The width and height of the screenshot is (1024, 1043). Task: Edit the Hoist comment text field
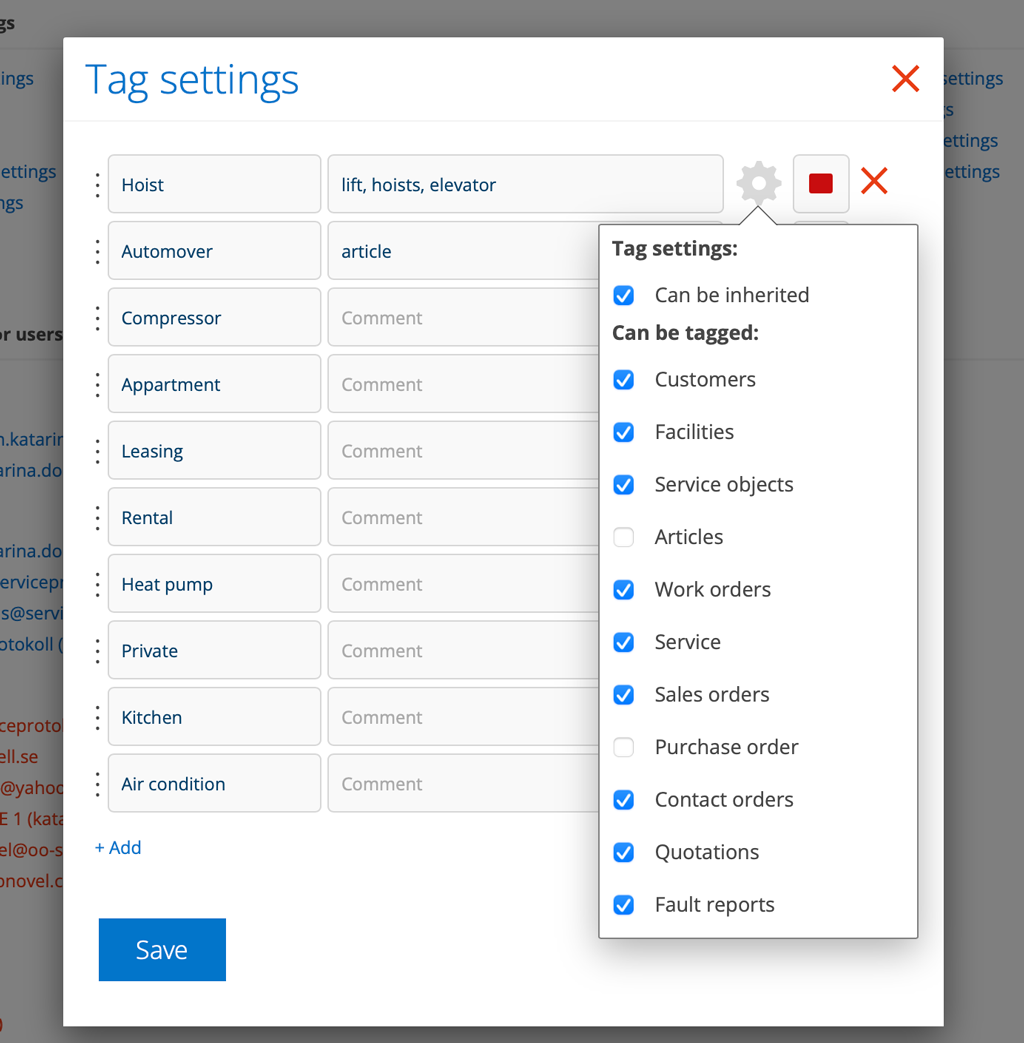click(x=525, y=184)
